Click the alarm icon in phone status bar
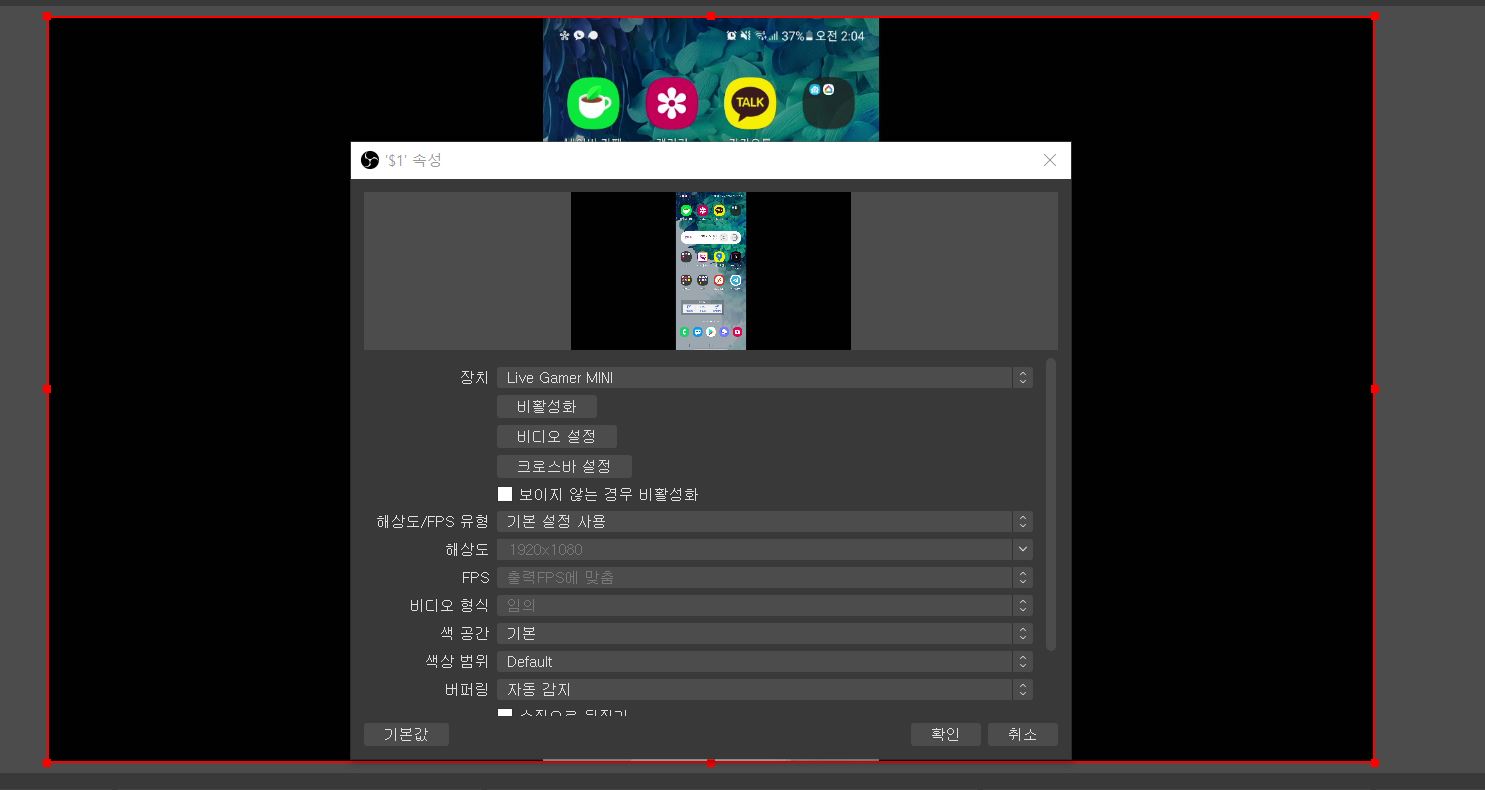 (x=731, y=36)
